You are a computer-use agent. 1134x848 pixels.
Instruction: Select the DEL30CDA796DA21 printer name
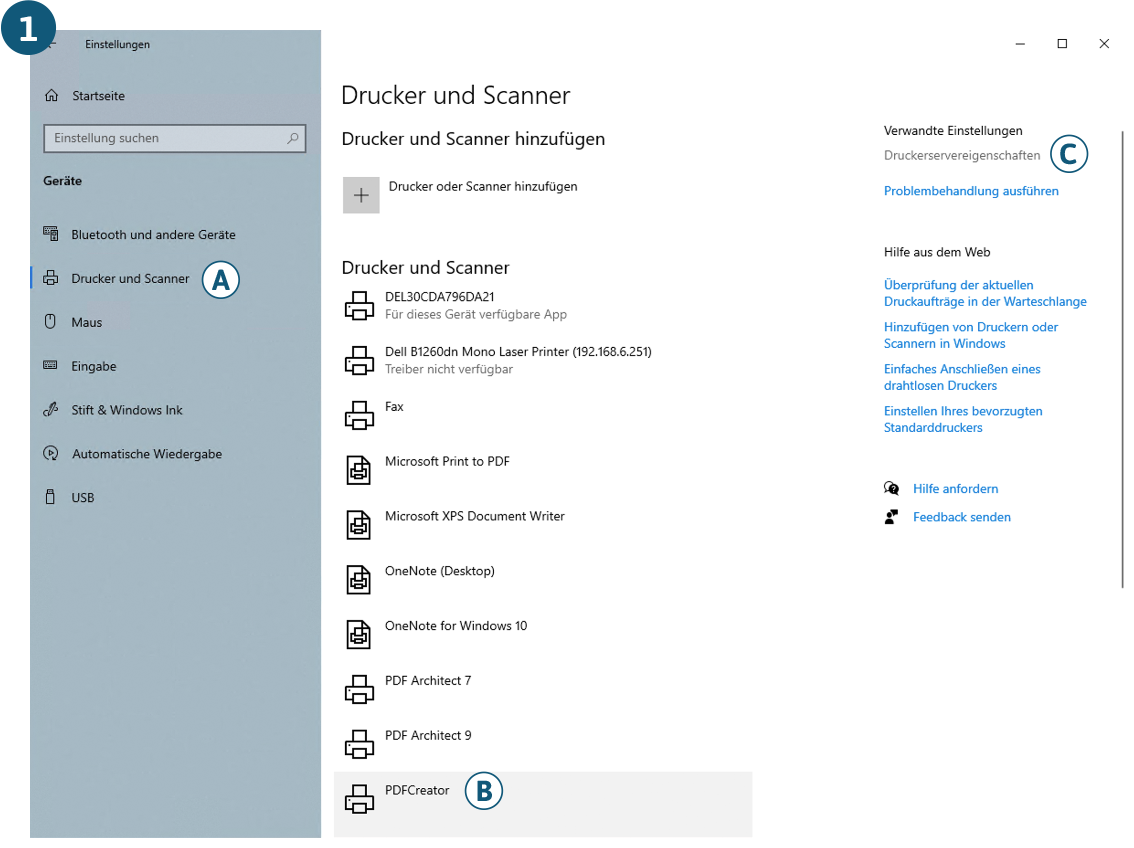pyautogui.click(x=440, y=296)
